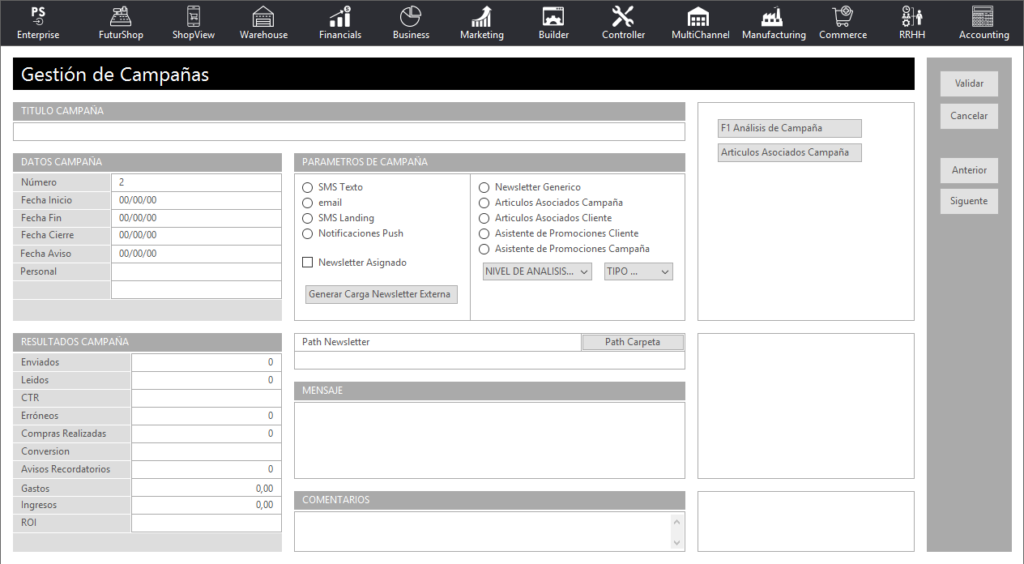Click the Fecha Cierre date field

click(x=196, y=235)
